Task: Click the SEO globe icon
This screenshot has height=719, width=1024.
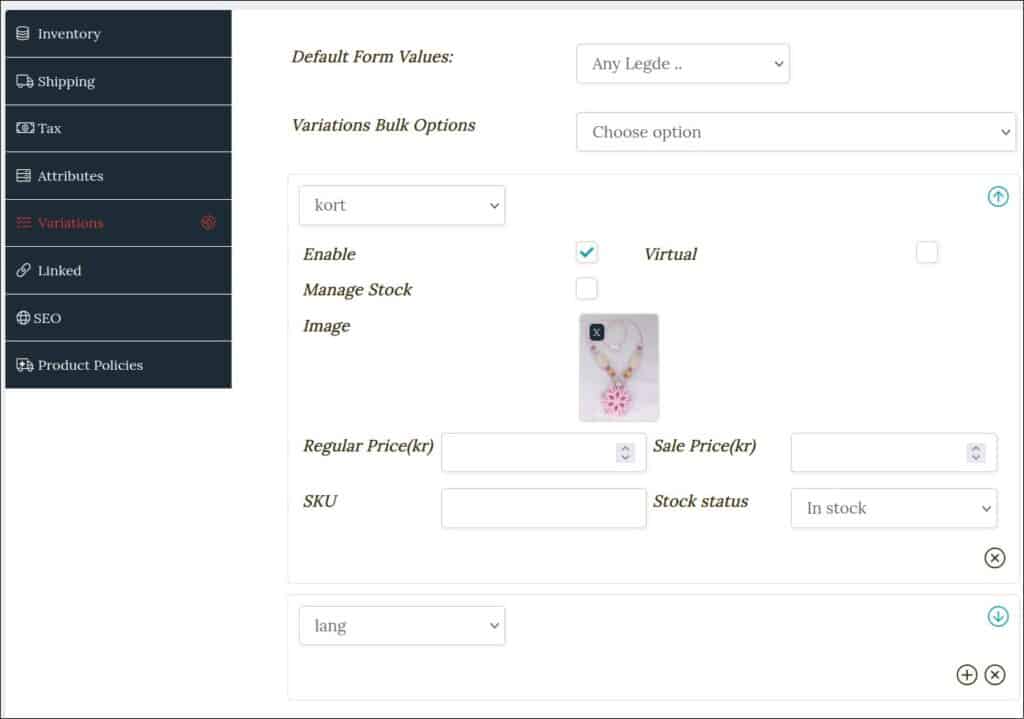Action: click(23, 317)
